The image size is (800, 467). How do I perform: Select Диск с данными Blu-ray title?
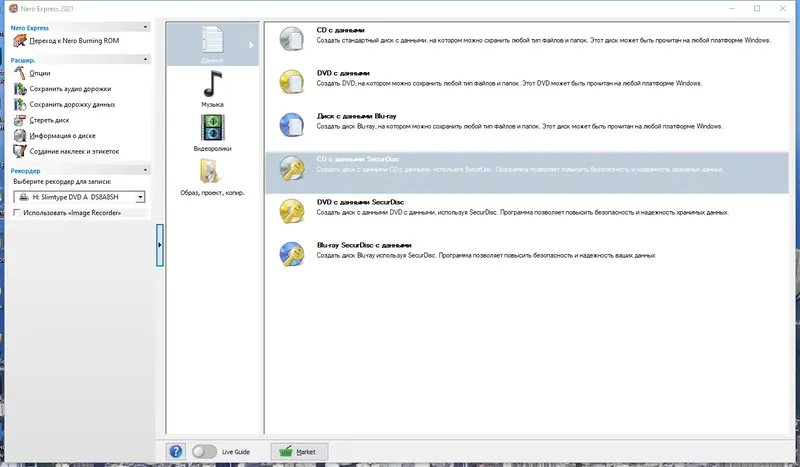(356, 116)
